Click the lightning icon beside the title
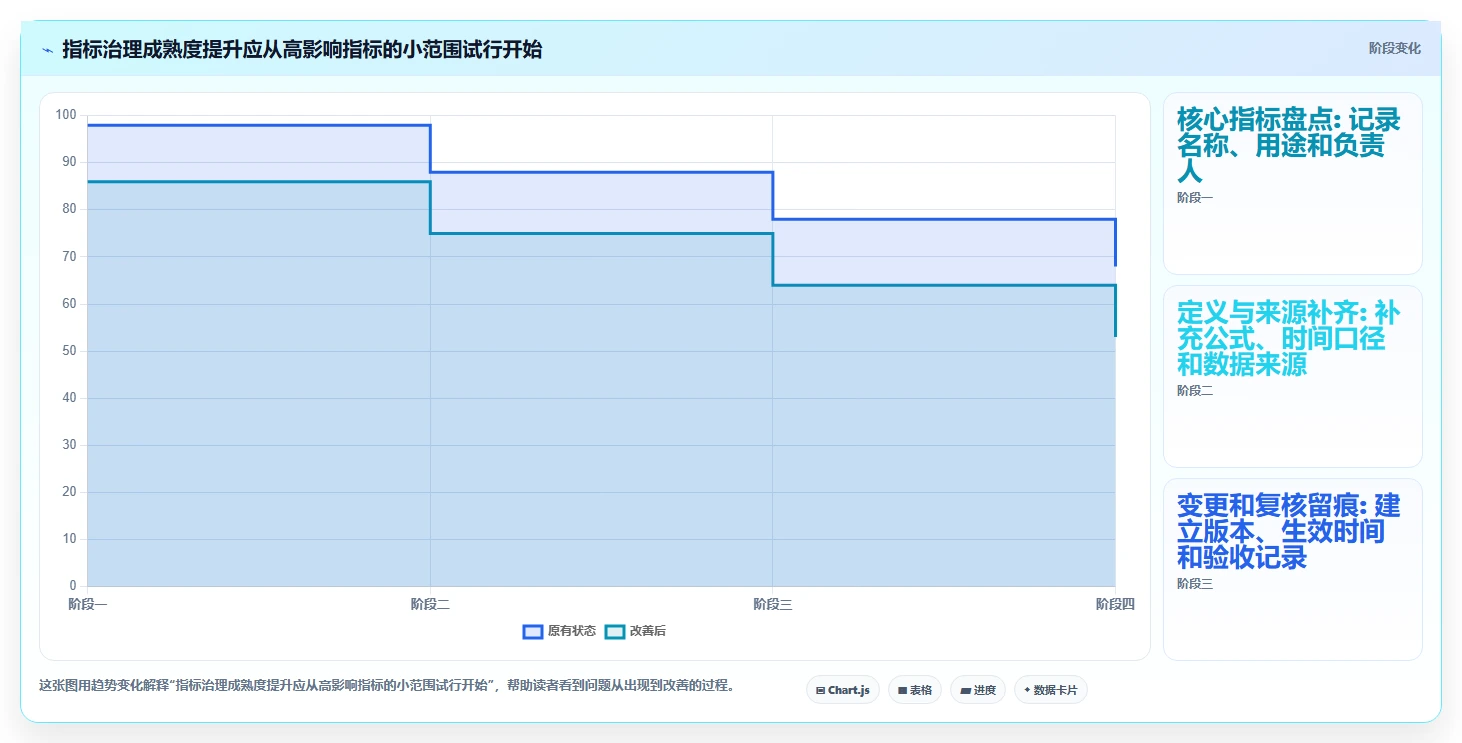This screenshot has height=743, width=1462. point(48,50)
